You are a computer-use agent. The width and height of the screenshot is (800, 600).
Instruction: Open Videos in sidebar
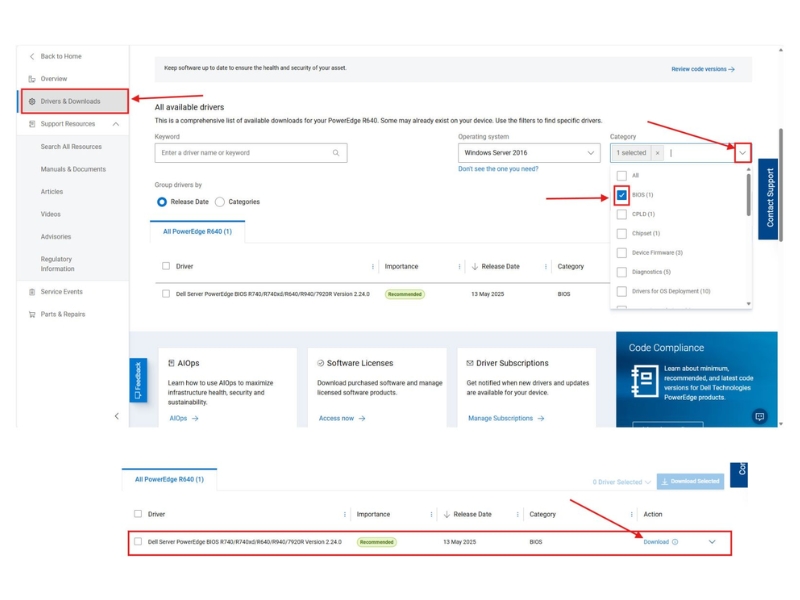pyautogui.click(x=51, y=214)
